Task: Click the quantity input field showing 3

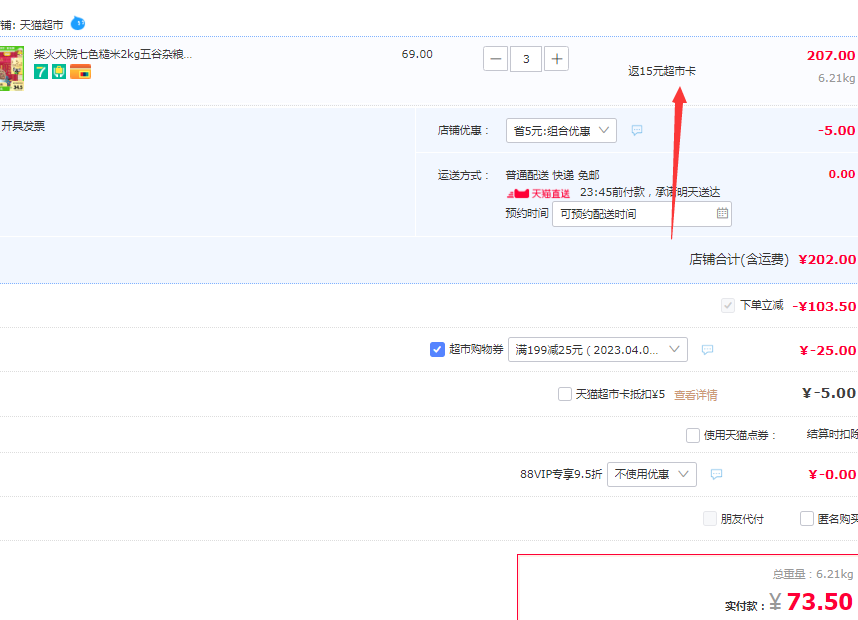Action: [x=526, y=59]
